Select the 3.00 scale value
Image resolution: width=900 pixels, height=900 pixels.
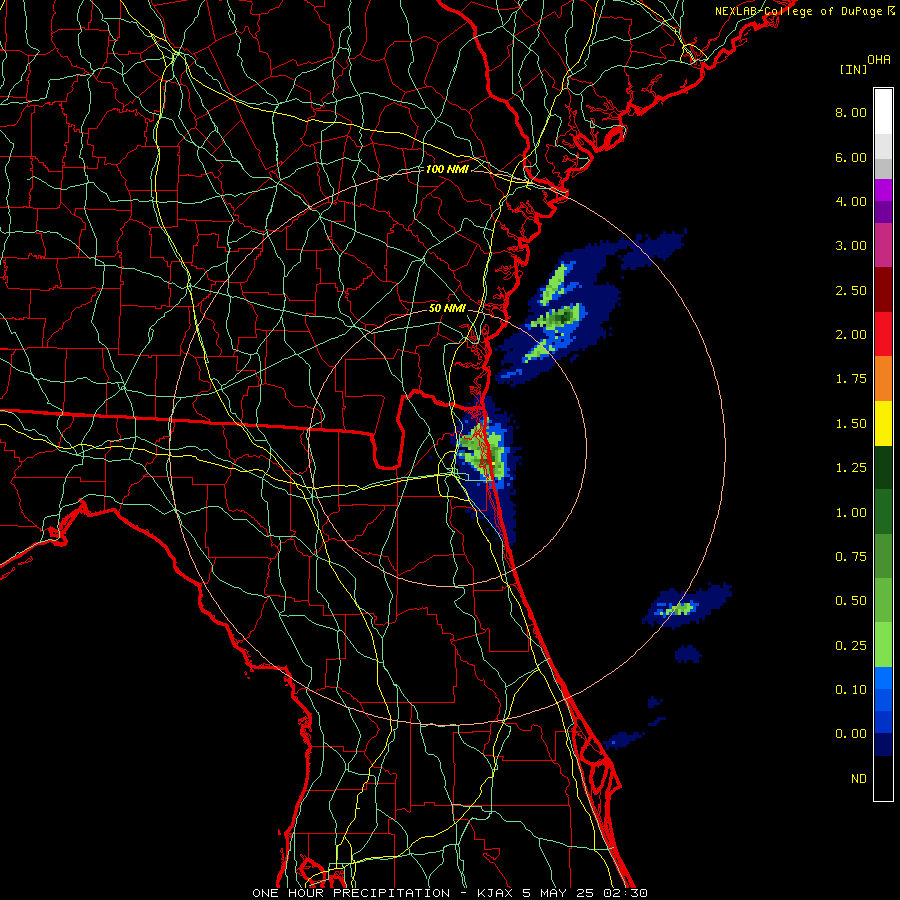pyautogui.click(x=851, y=246)
